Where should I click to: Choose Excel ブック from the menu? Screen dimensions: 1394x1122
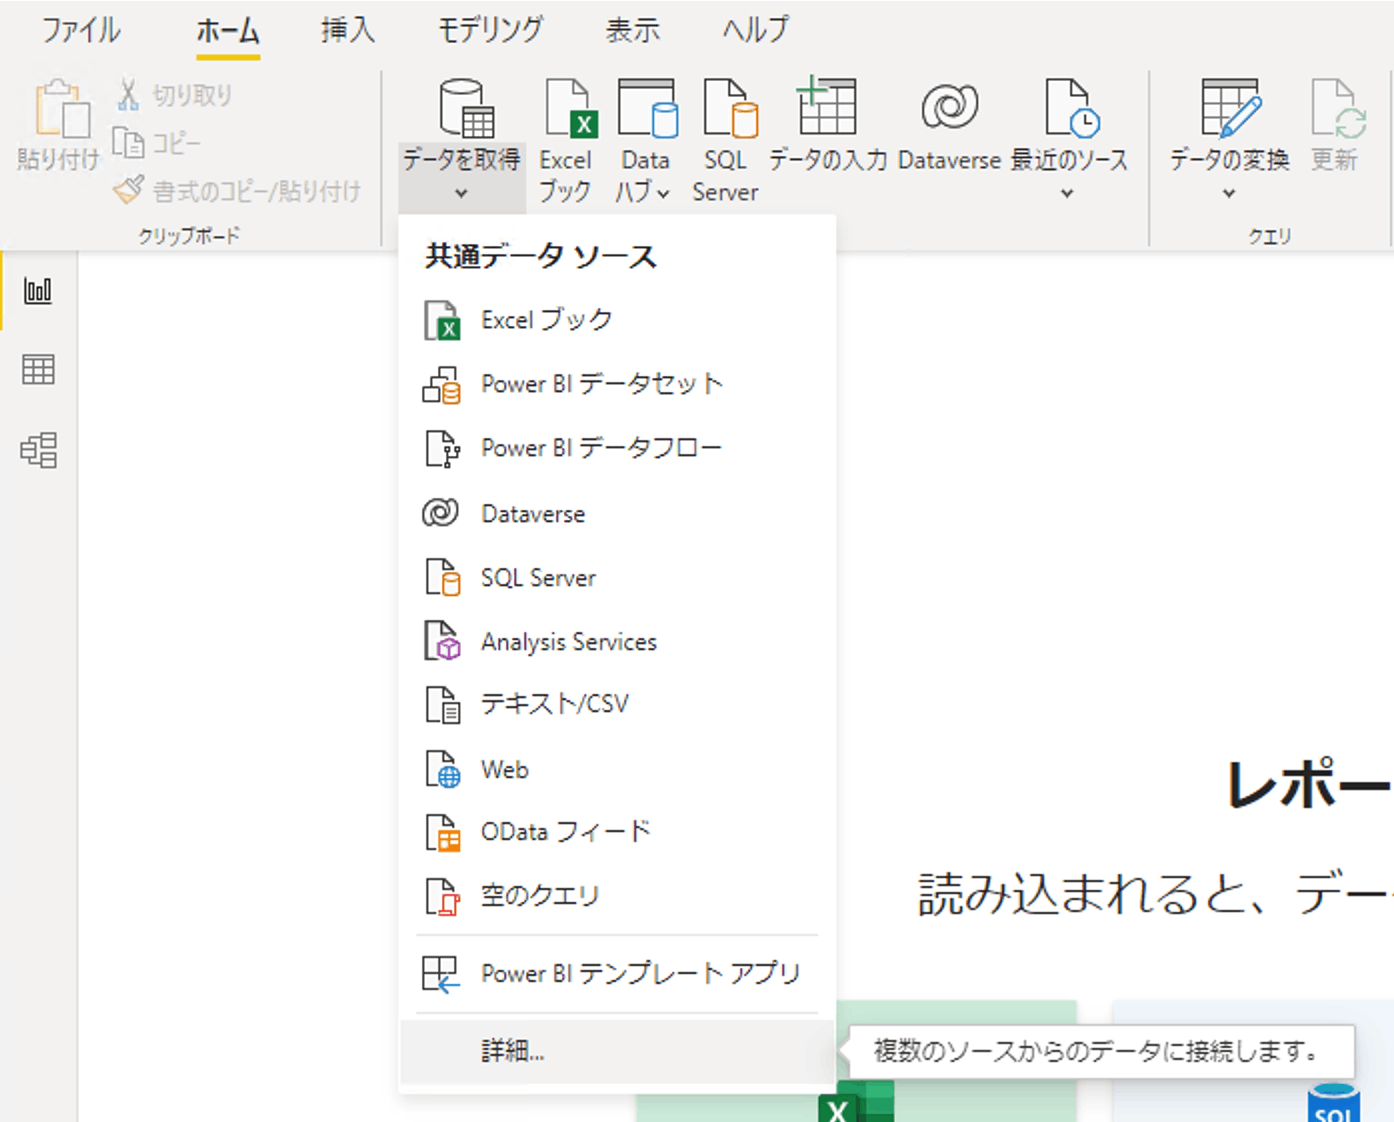pyautogui.click(x=617, y=320)
